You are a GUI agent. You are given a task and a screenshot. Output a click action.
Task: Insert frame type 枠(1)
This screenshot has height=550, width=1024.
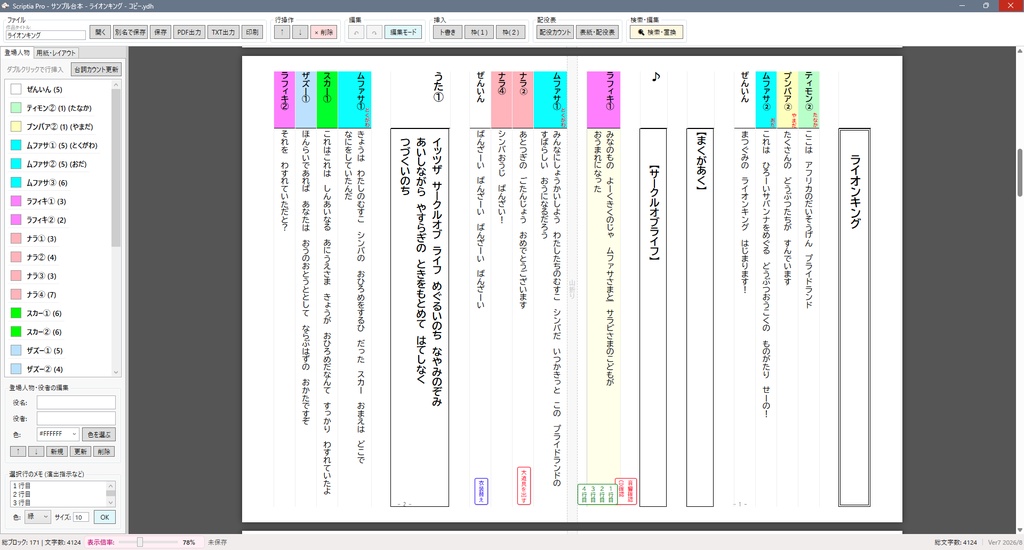[x=479, y=32]
